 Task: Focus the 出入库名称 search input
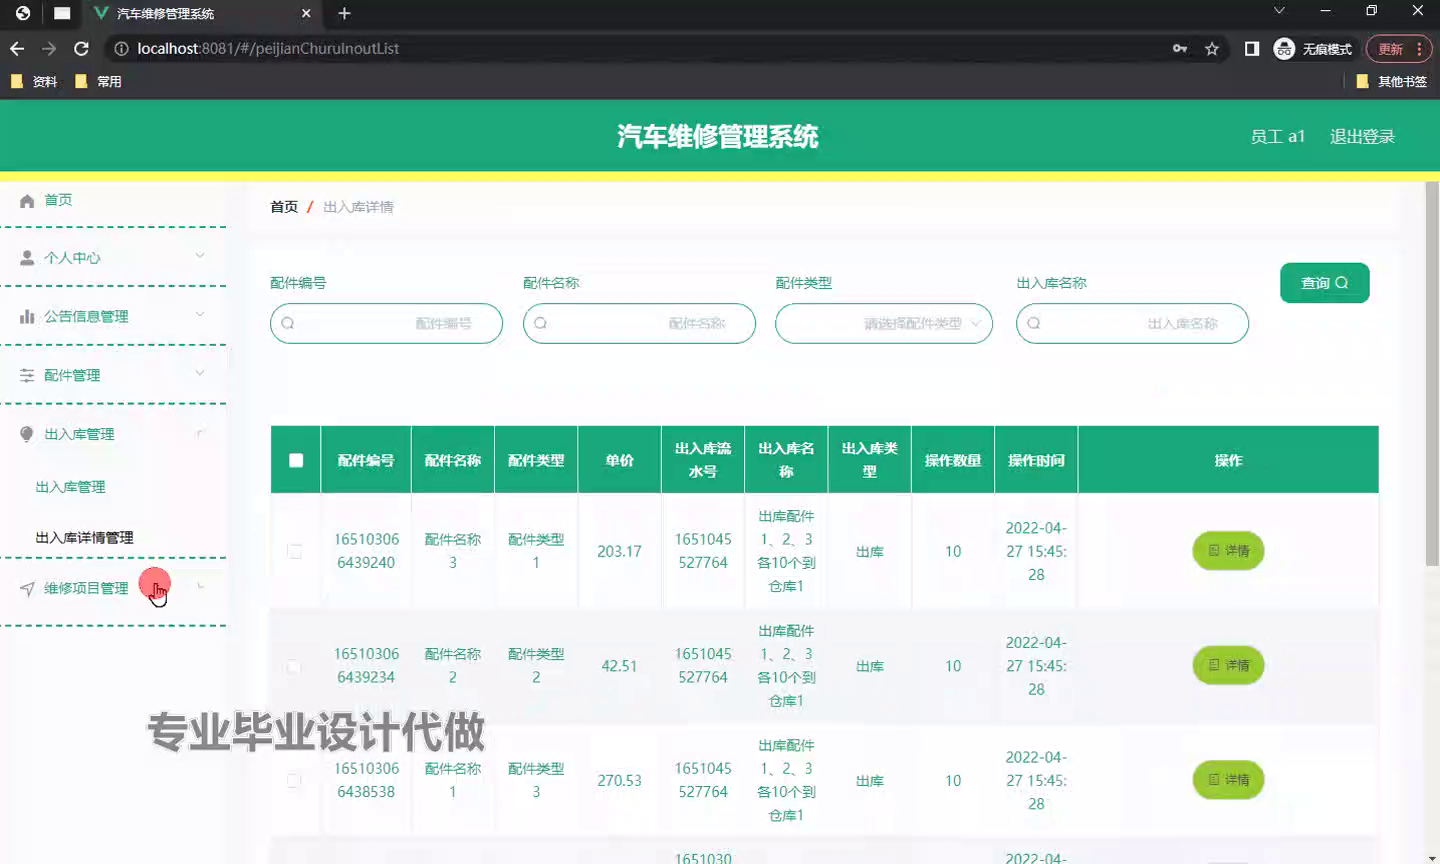tap(1132, 324)
